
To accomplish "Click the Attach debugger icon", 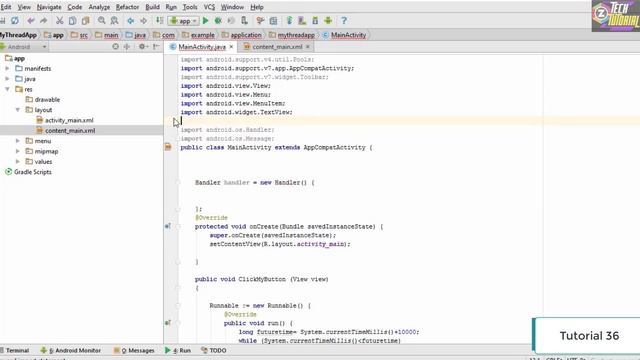I will [x=244, y=20].
